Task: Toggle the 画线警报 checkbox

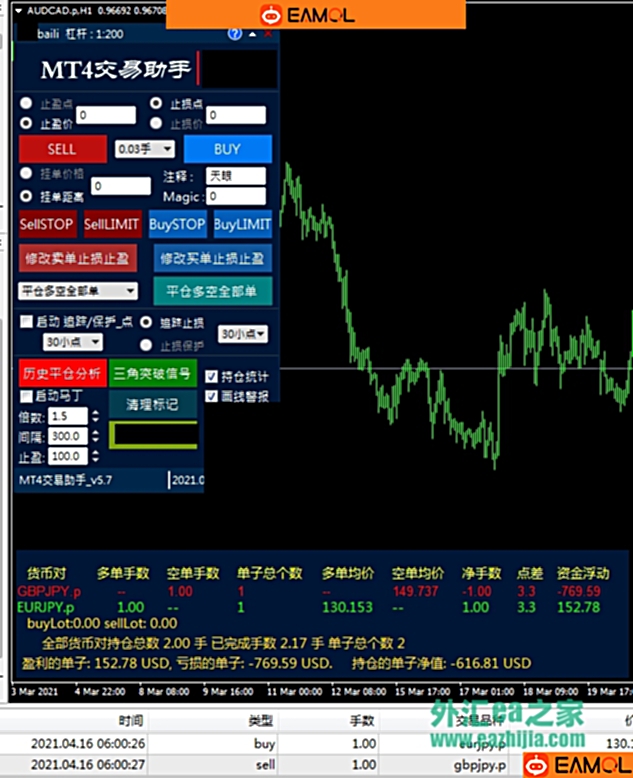Action: pos(211,396)
